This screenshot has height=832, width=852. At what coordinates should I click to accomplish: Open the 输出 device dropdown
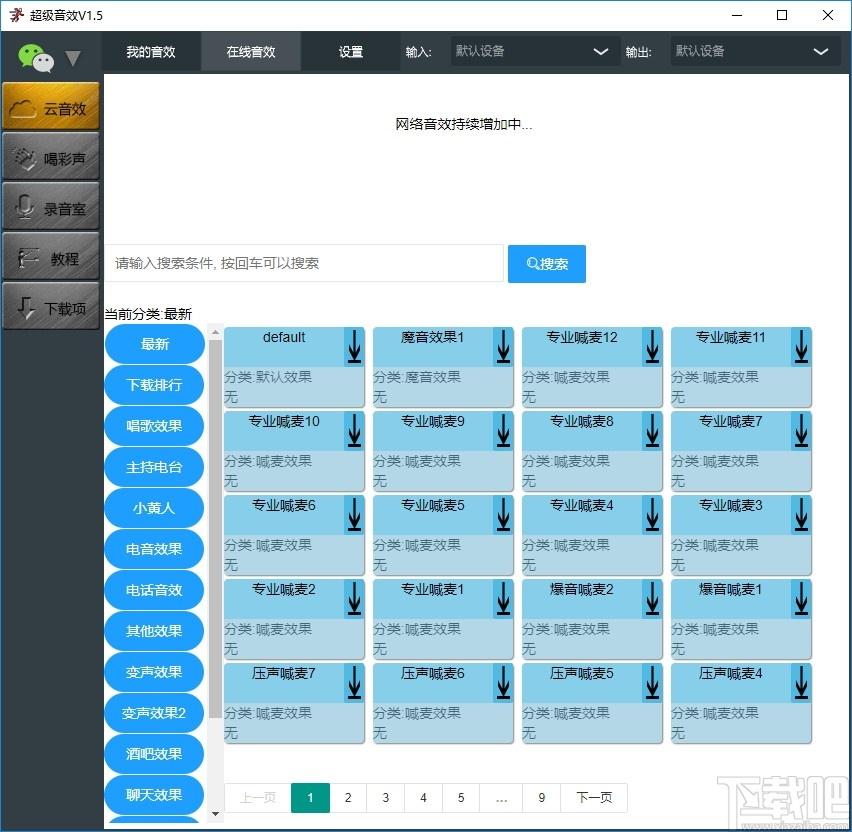point(755,51)
